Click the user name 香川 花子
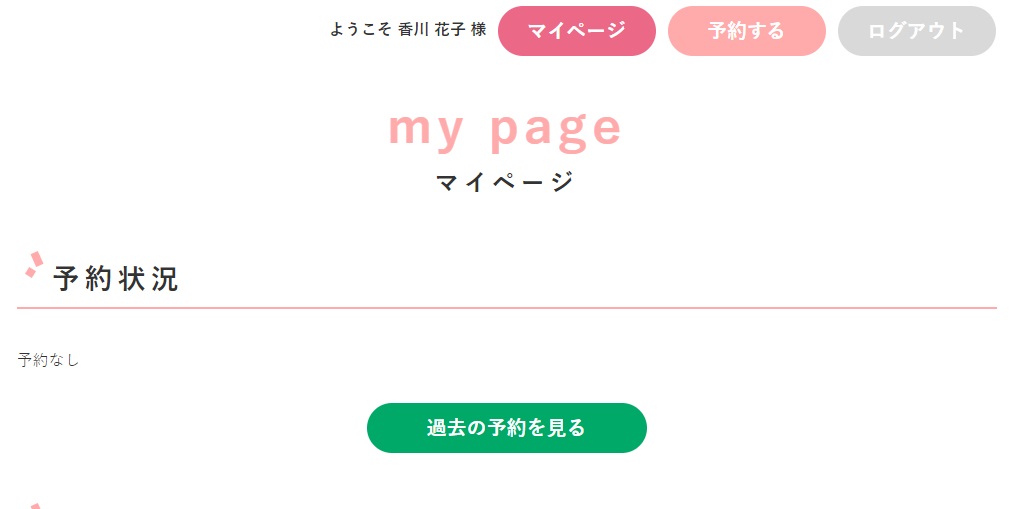1013x509 pixels. [x=432, y=30]
